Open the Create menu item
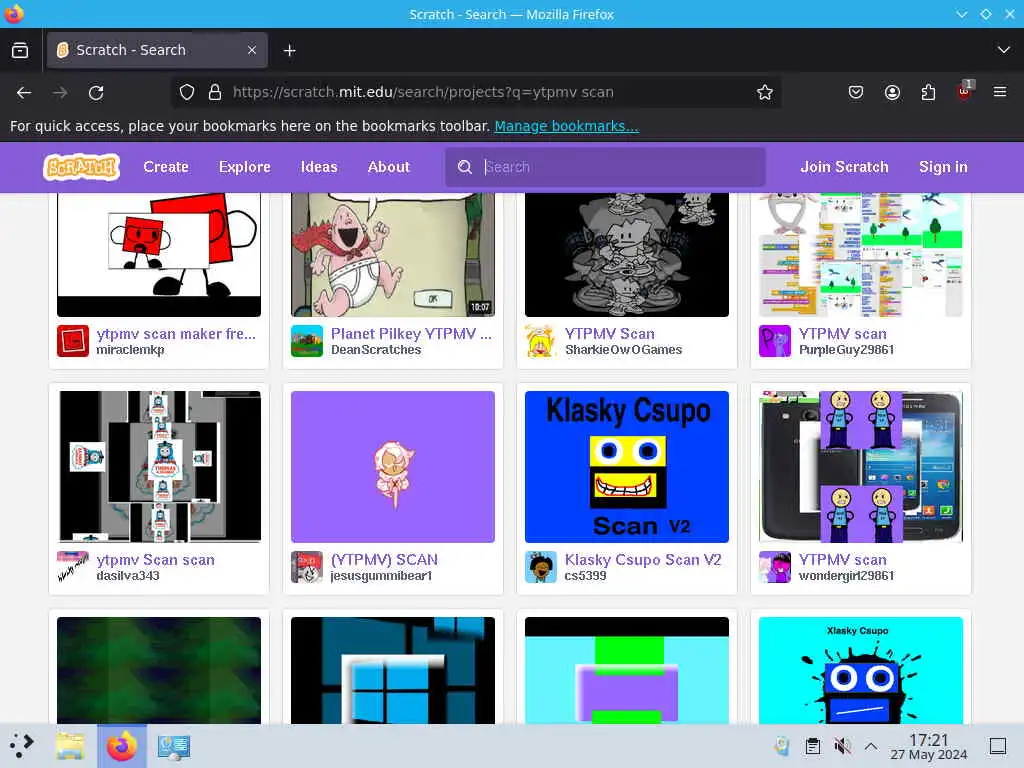The height and width of the screenshot is (768, 1024). coord(166,167)
